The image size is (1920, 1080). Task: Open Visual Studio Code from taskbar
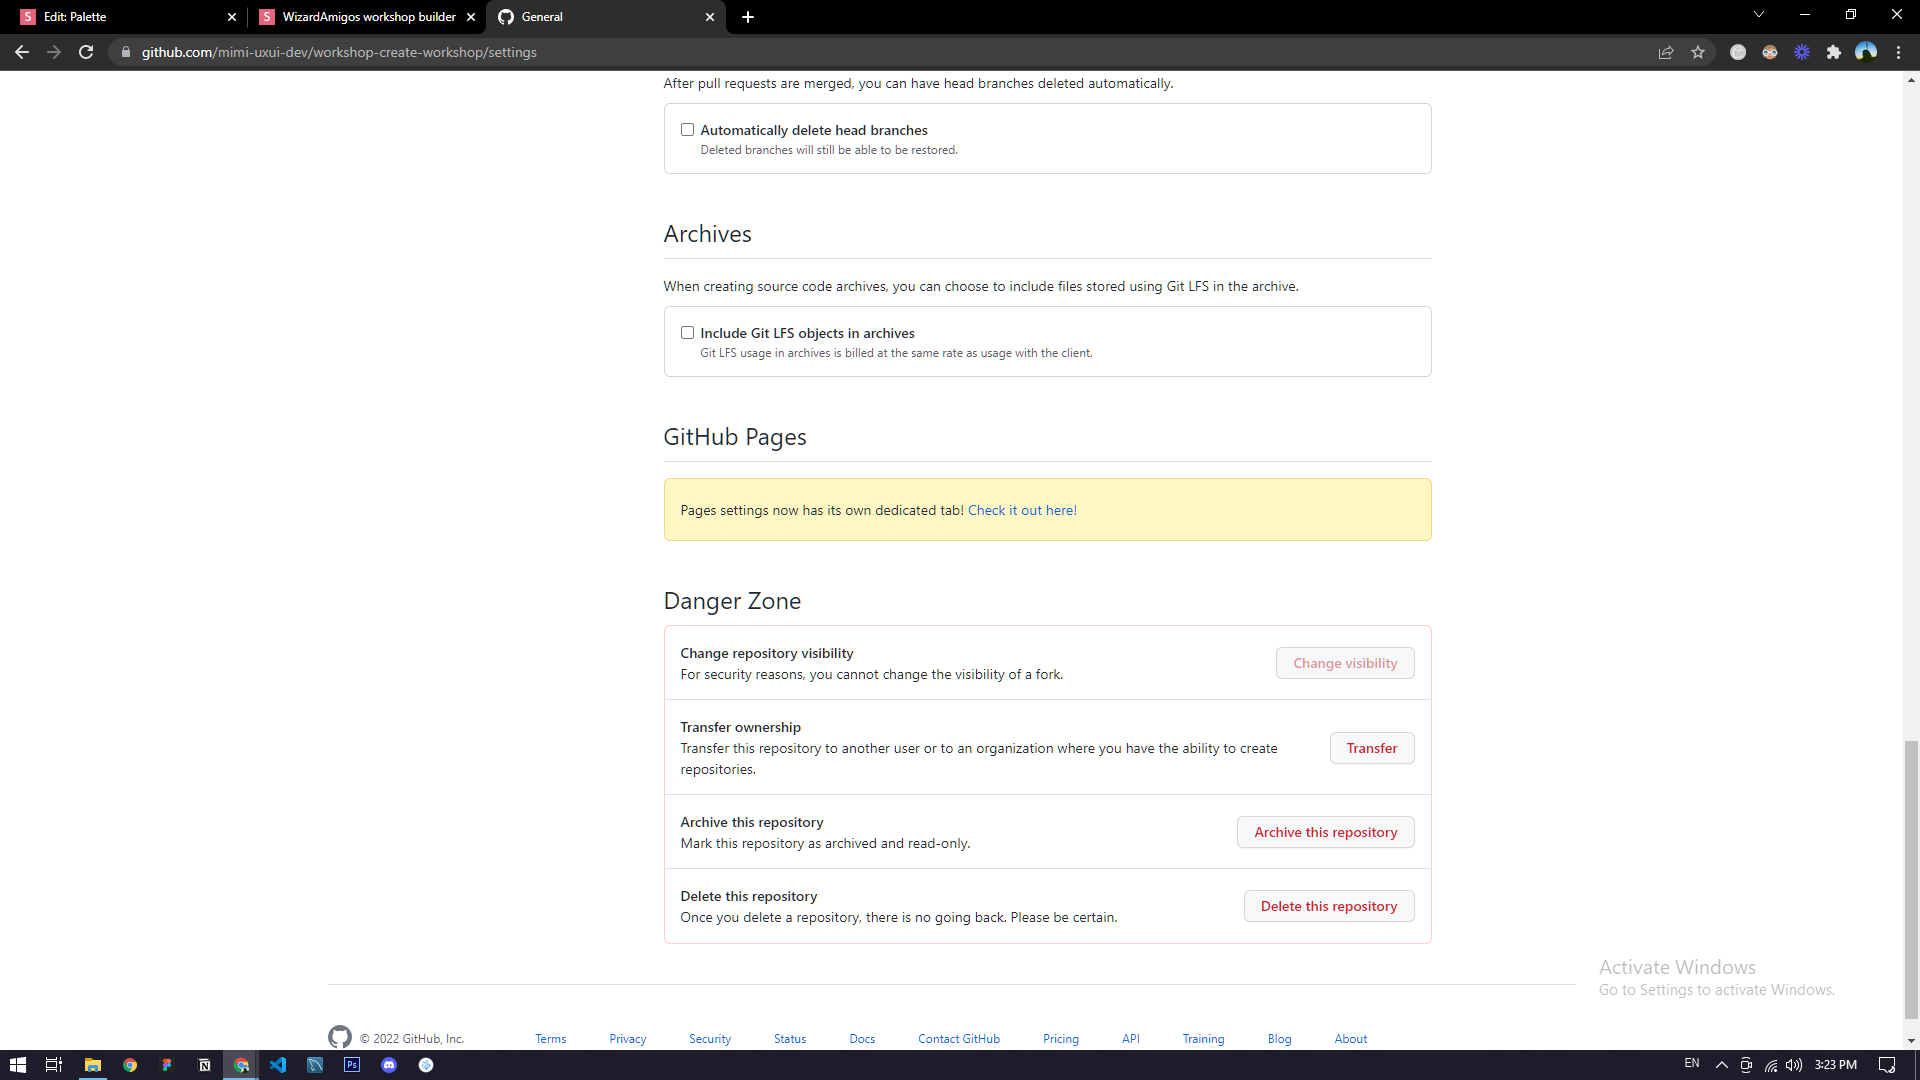pyautogui.click(x=278, y=1065)
